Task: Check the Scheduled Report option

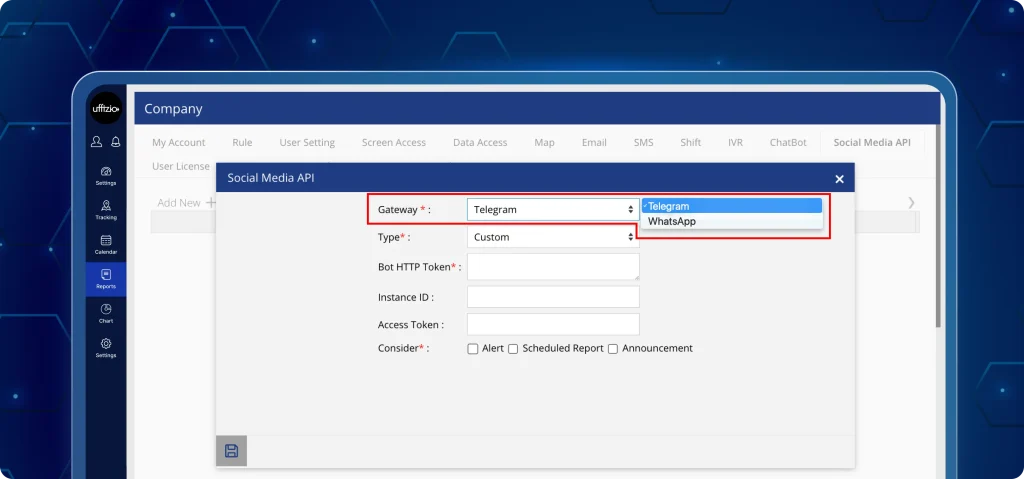Action: pyautogui.click(x=513, y=349)
